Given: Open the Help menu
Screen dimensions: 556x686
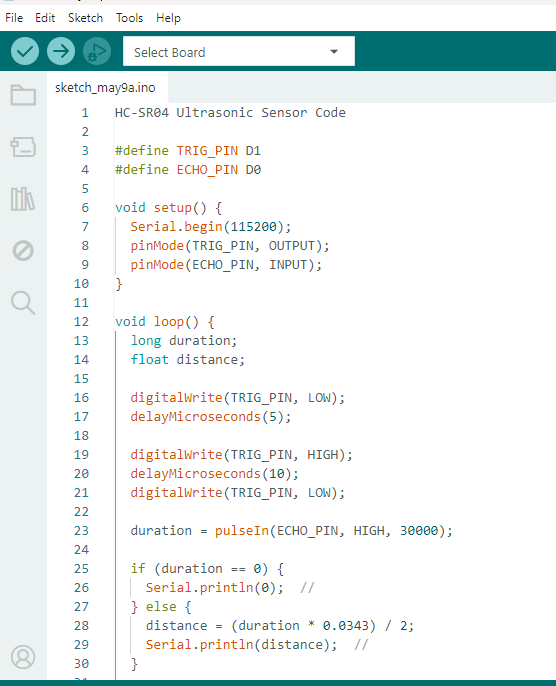Looking at the screenshot, I should [x=168, y=18].
